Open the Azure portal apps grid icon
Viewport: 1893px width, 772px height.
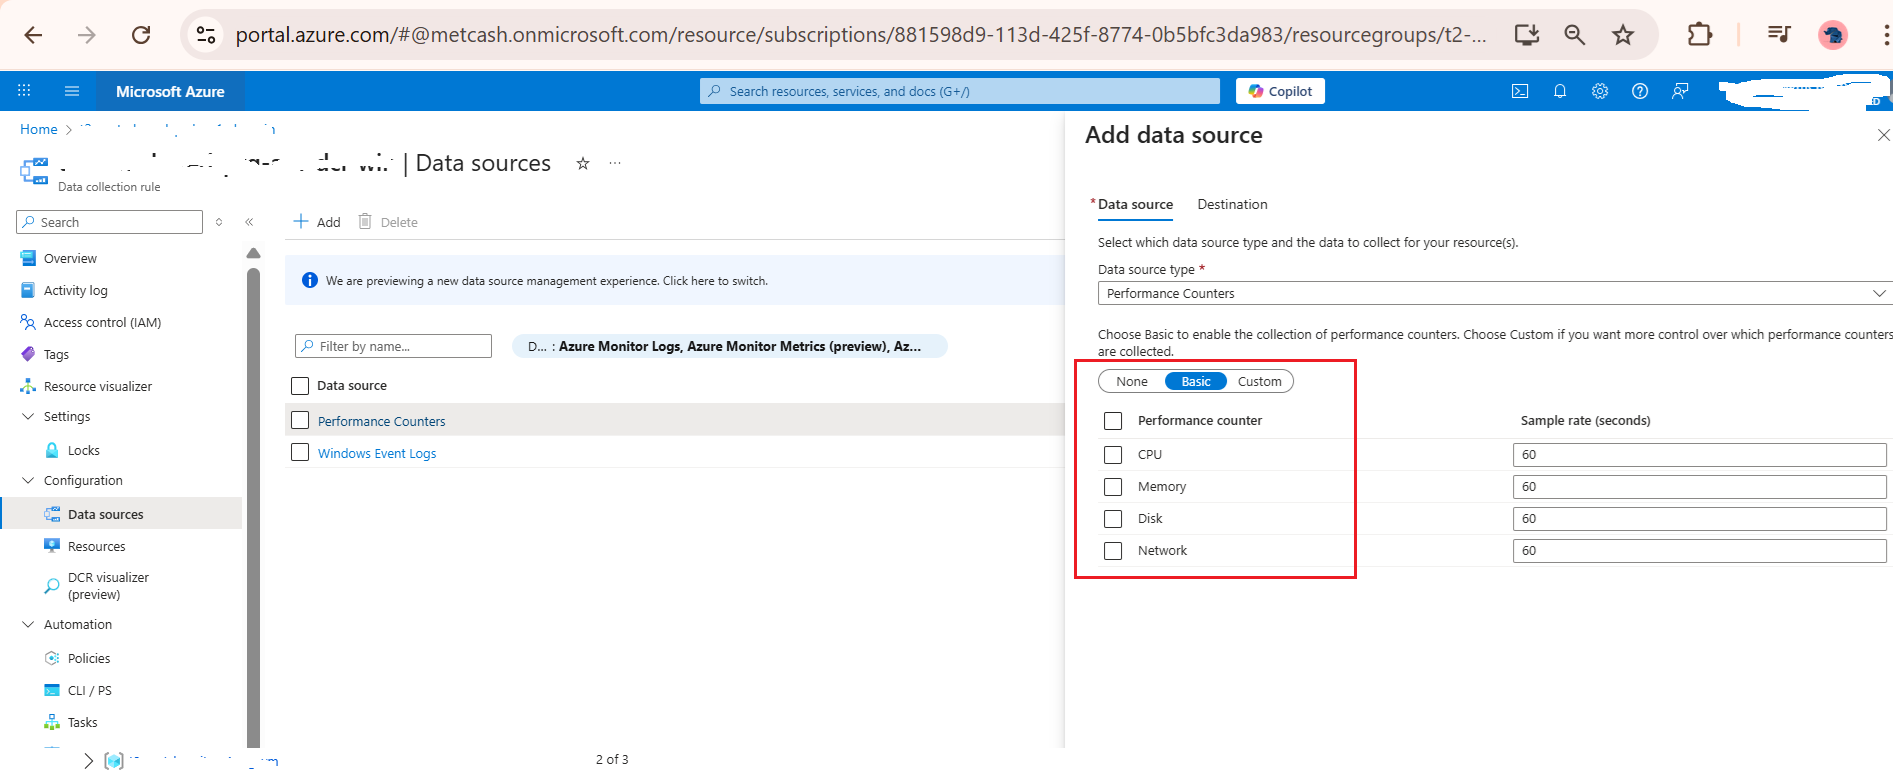click(24, 91)
